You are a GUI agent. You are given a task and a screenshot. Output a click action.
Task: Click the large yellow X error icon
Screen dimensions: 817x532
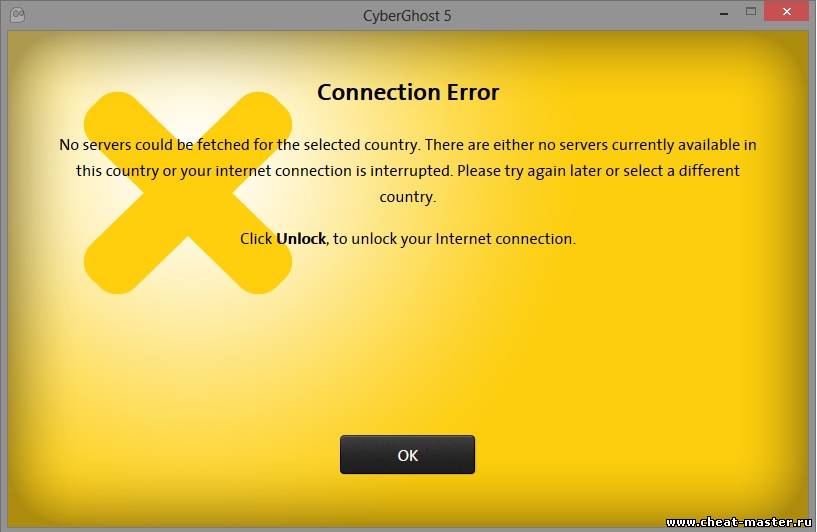click(188, 193)
